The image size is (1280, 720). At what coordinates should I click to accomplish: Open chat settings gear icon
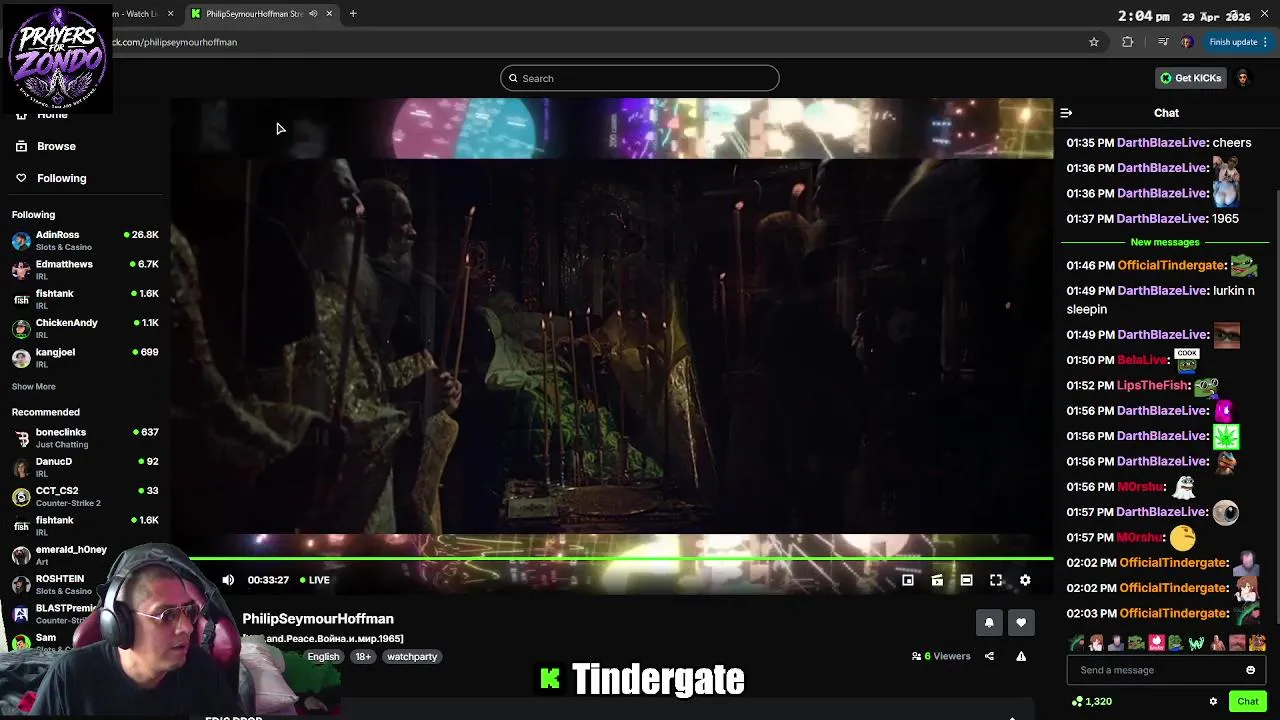1213,702
